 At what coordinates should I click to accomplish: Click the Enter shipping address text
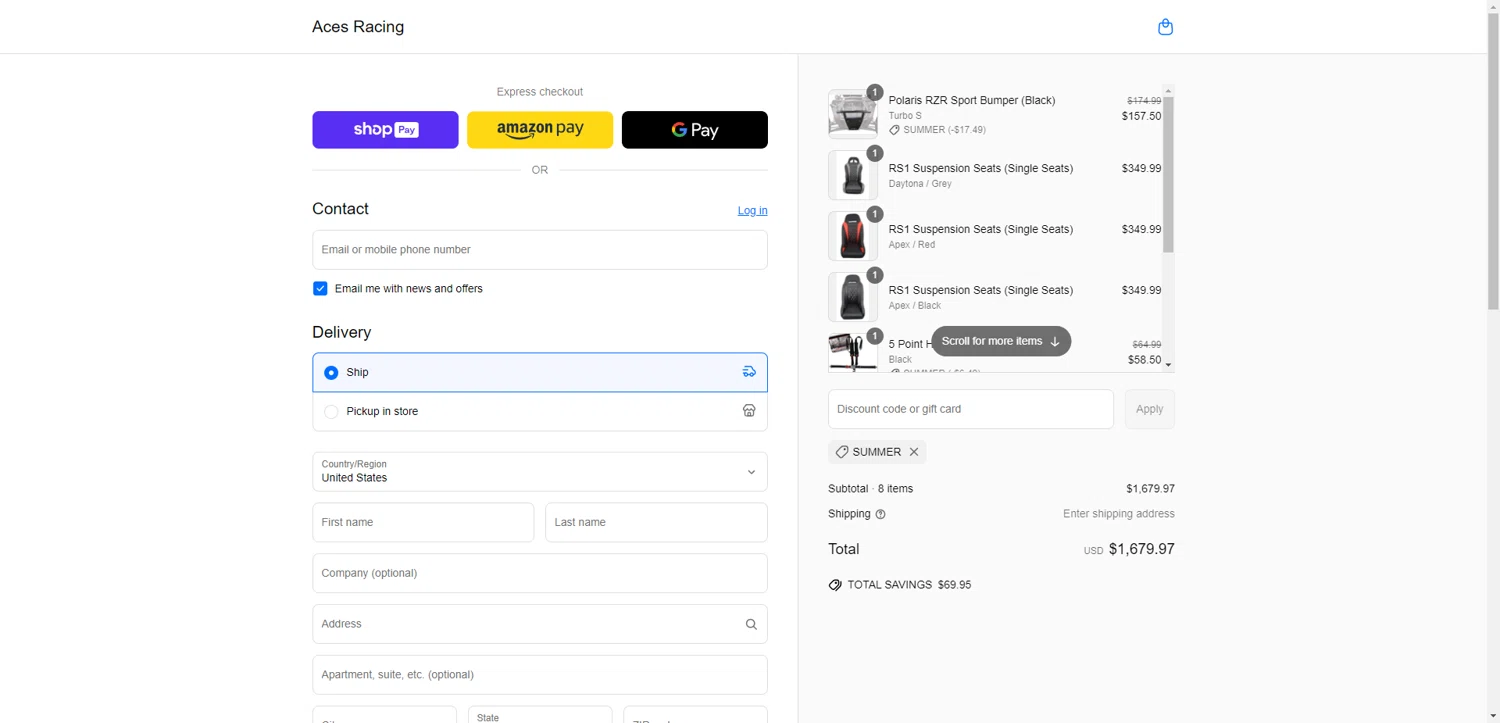[1119, 514]
